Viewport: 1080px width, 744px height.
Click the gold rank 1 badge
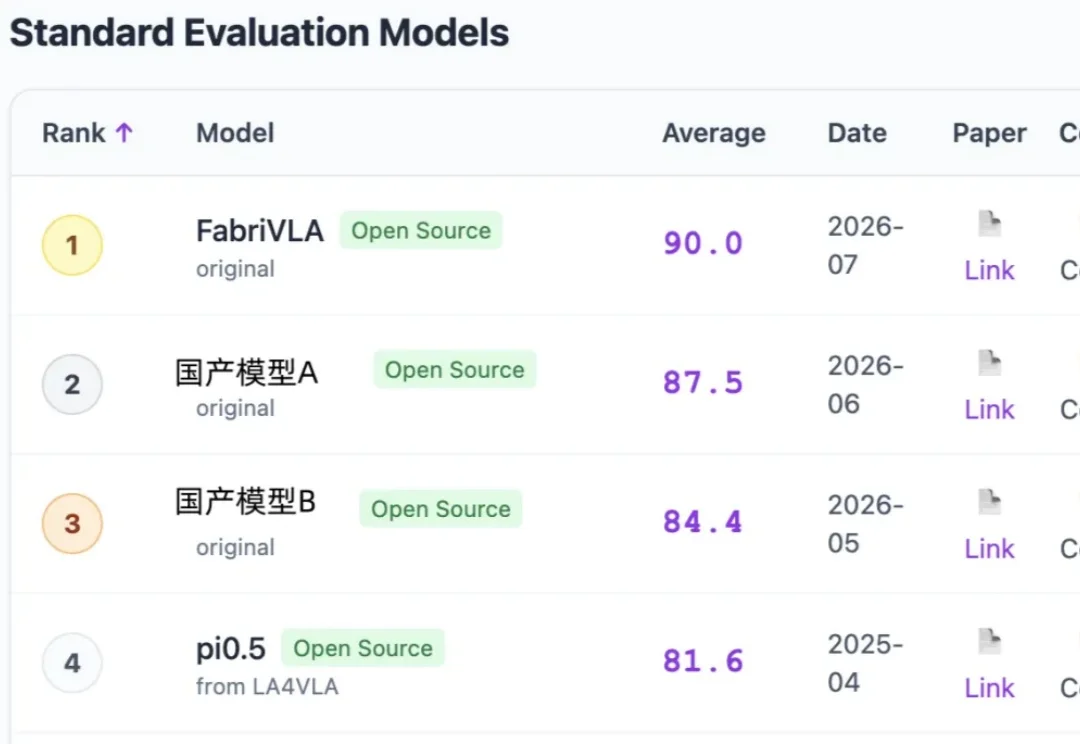tap(72, 245)
